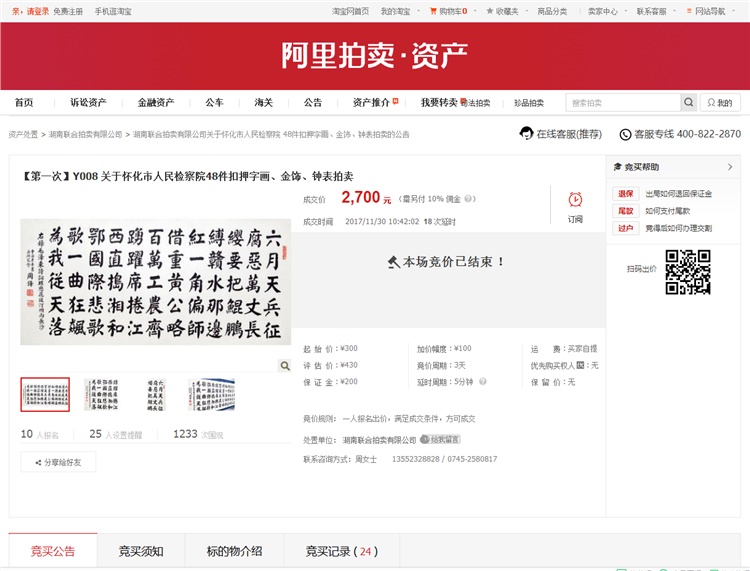Select the 首页 navigation item
Image resolution: width=750 pixels, height=571 pixels.
pyautogui.click(x=24, y=102)
